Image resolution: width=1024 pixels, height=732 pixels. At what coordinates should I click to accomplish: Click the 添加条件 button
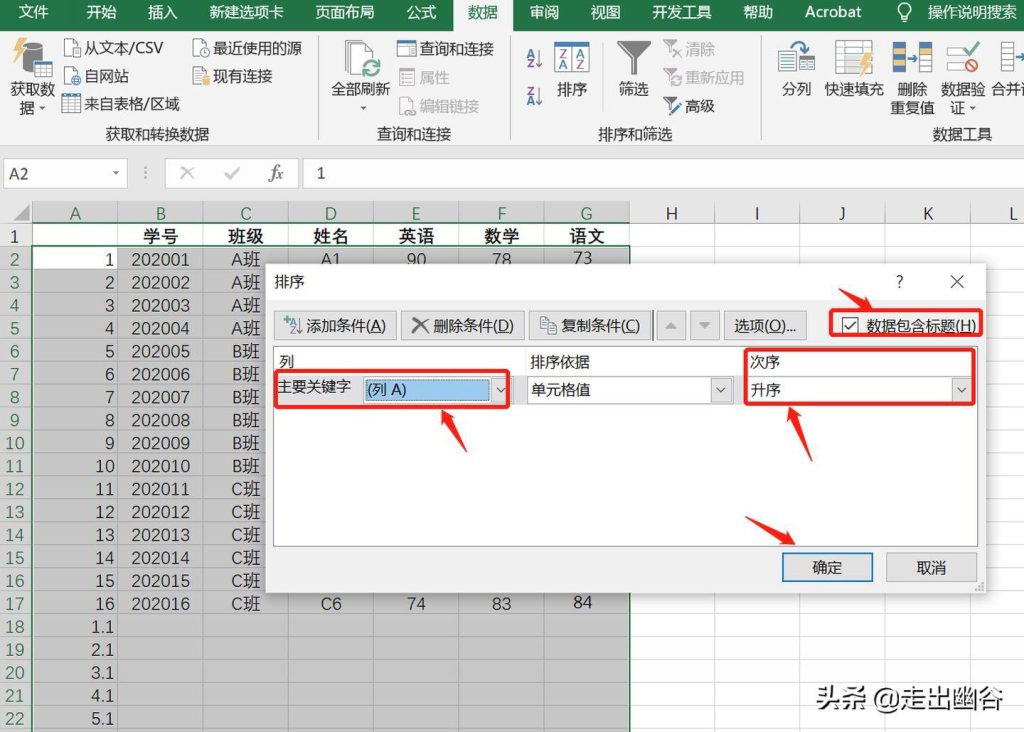coord(335,325)
